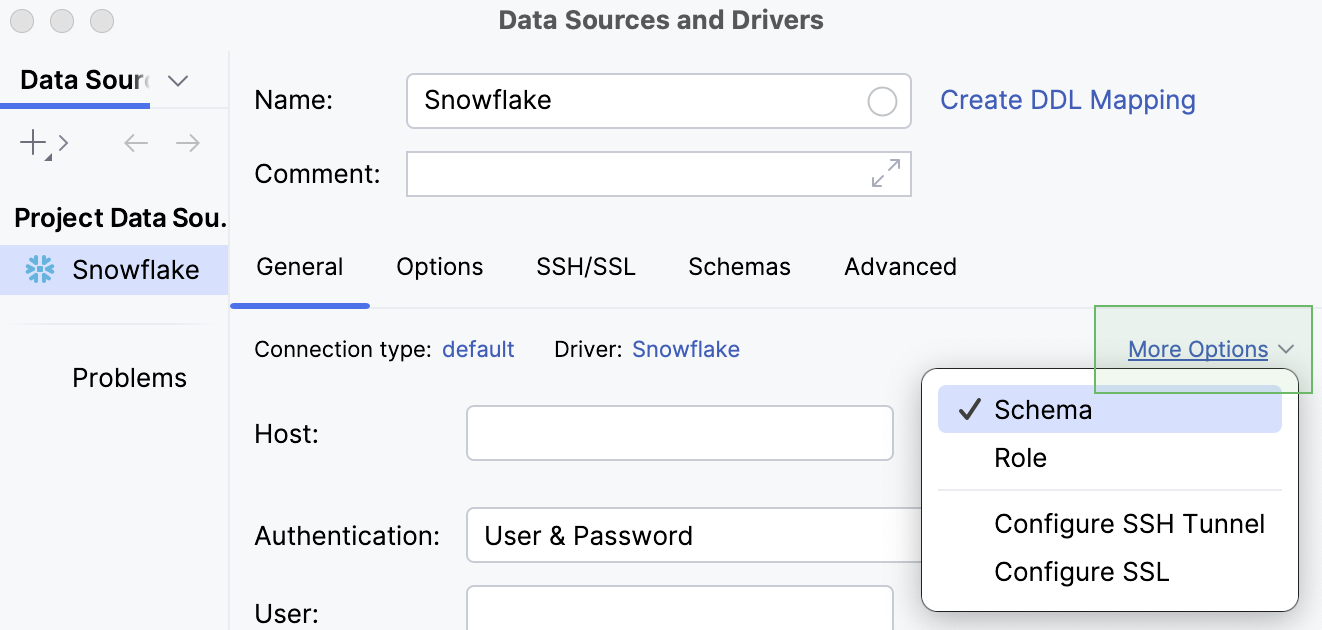Click the Create DDL Mapping link
Screen dimensions: 1322x630
pyautogui.click(x=1067, y=100)
